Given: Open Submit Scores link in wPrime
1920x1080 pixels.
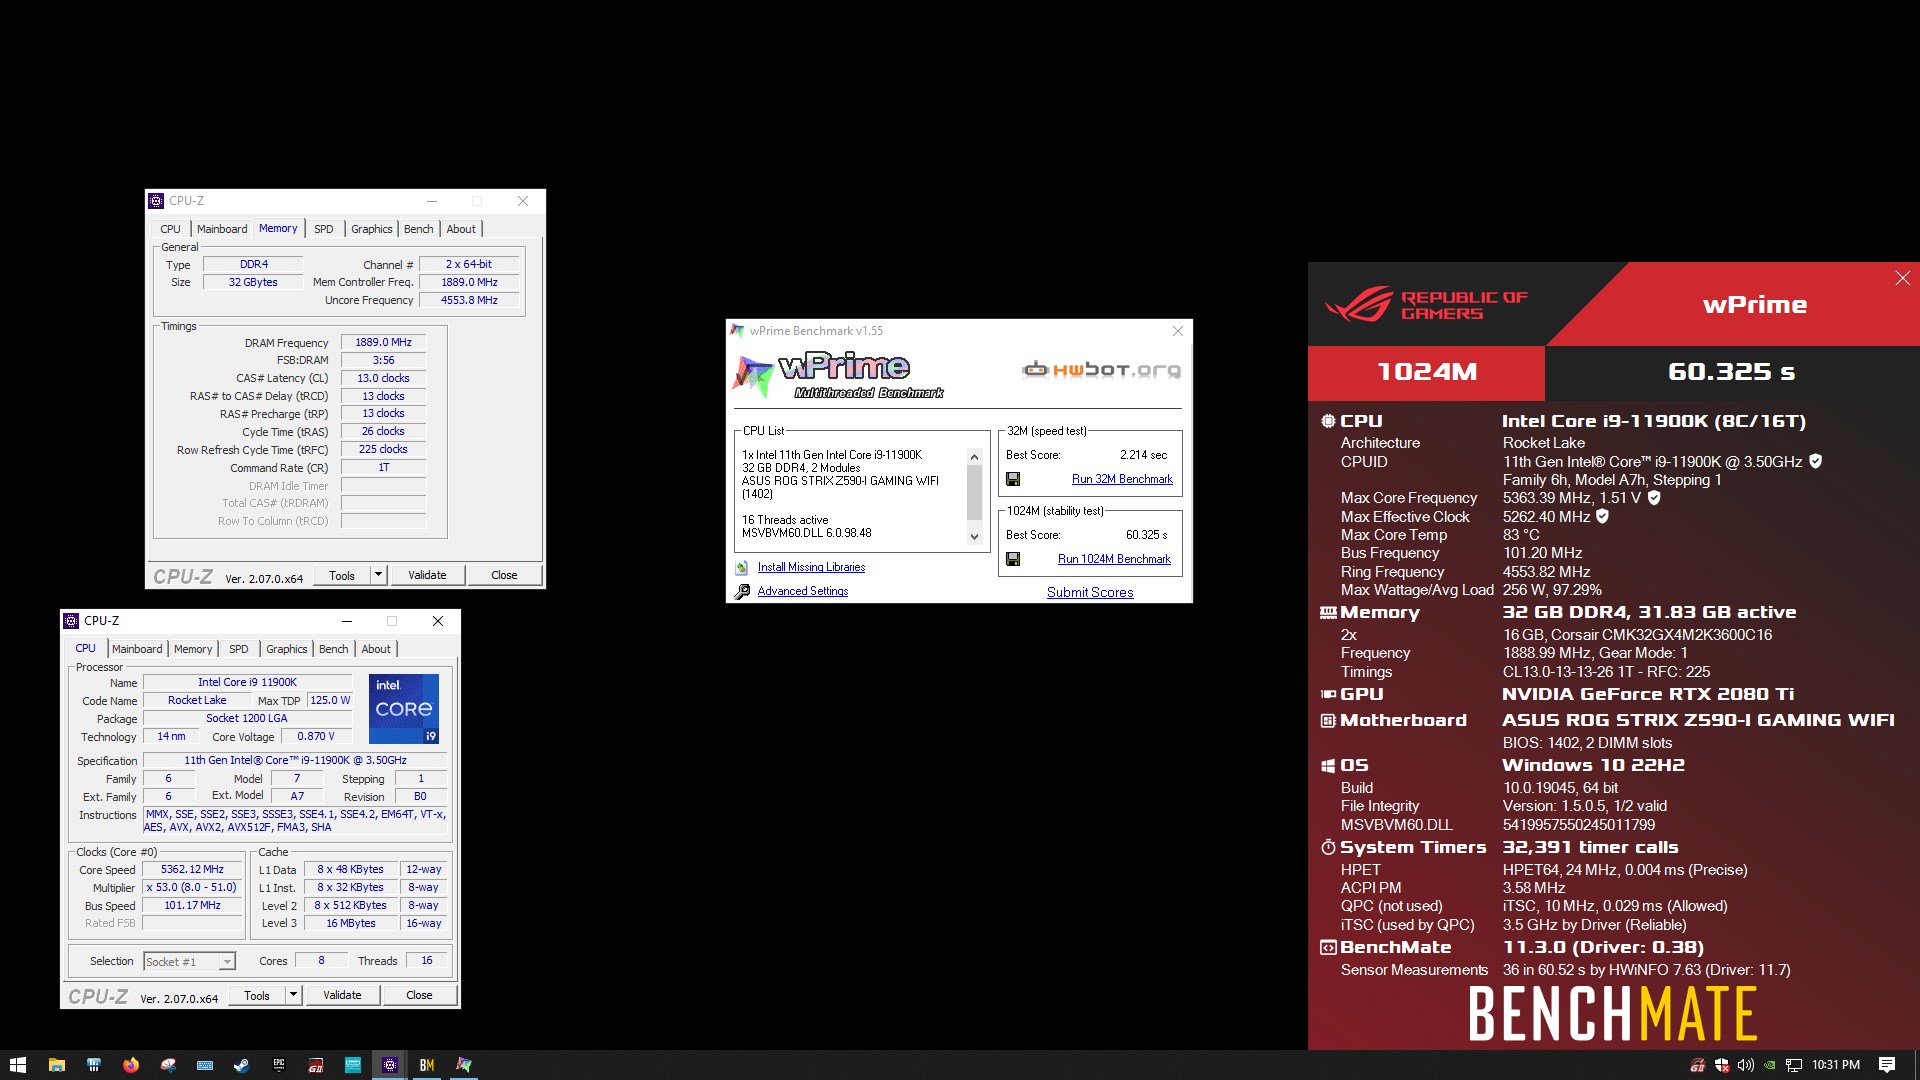Looking at the screenshot, I should click(1090, 592).
